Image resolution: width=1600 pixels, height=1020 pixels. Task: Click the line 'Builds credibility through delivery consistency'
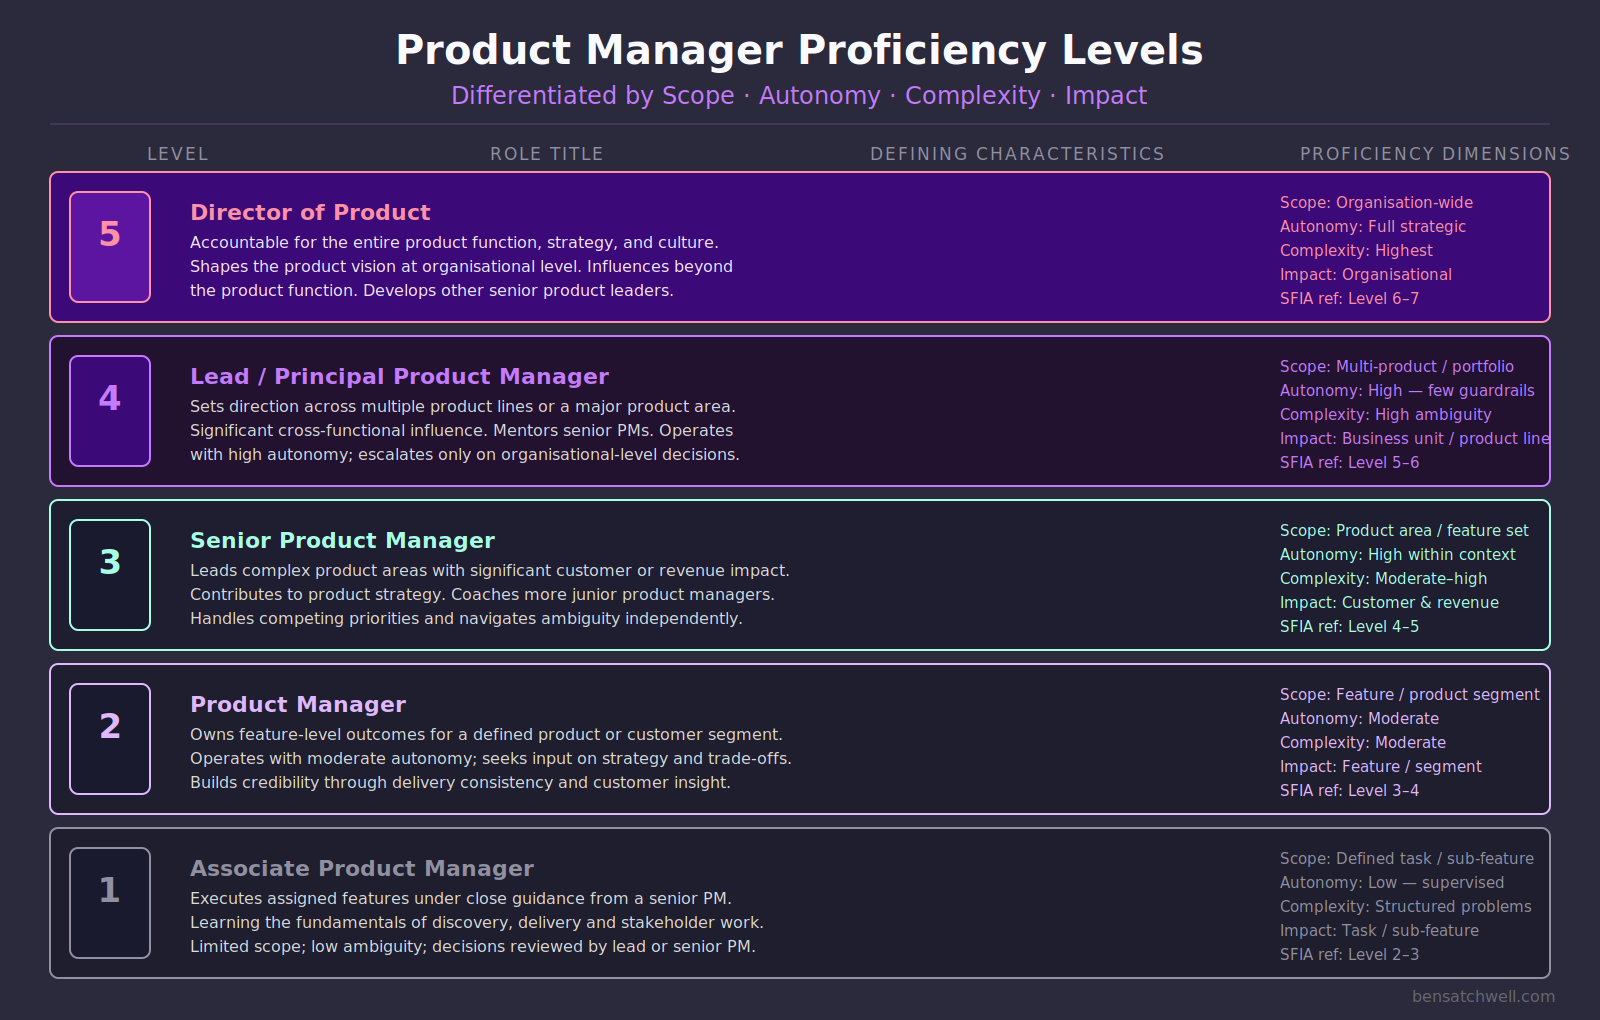coord(460,783)
